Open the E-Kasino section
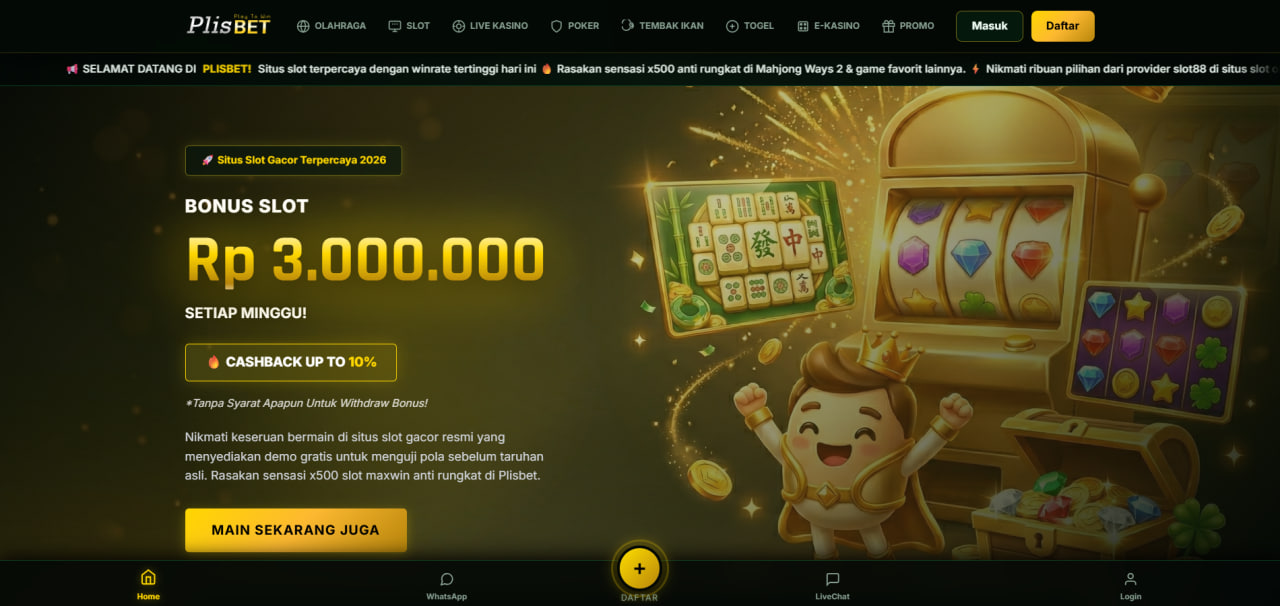The height and width of the screenshot is (606, 1280). (x=828, y=26)
